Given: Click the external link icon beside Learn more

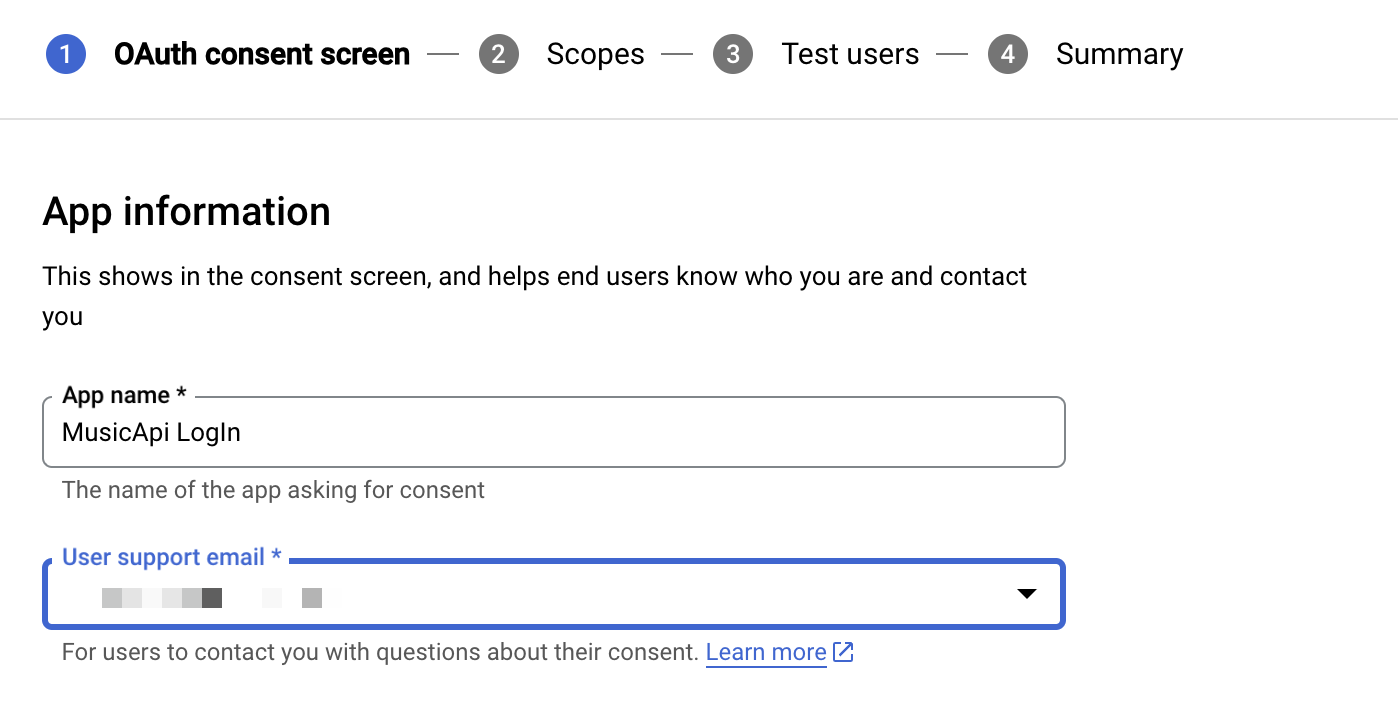Looking at the screenshot, I should click(x=843, y=651).
